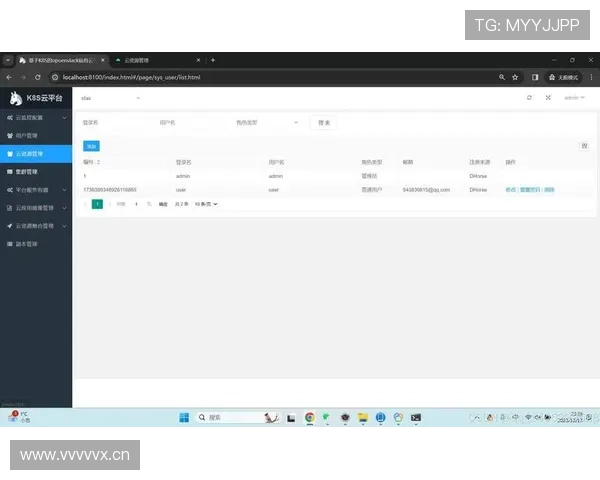The image size is (600, 480).
Task: Click the 搜索 search button
Action: tap(323, 123)
